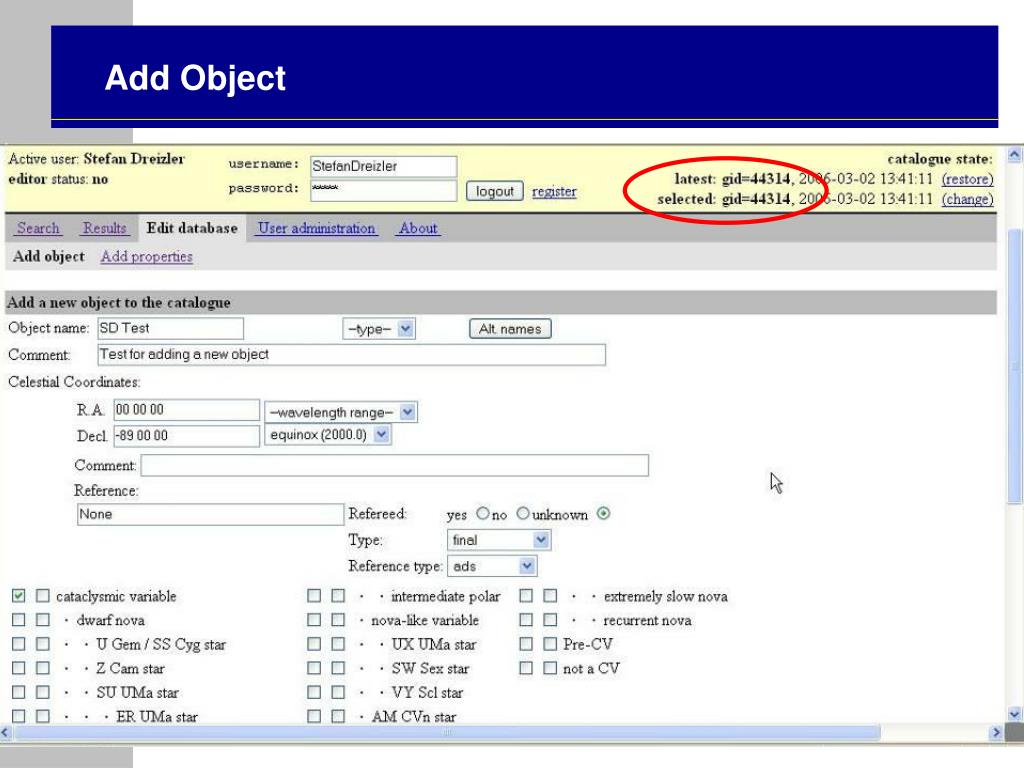Check first SW Sex star checkbox
This screenshot has width=1024, height=768.
[x=314, y=668]
